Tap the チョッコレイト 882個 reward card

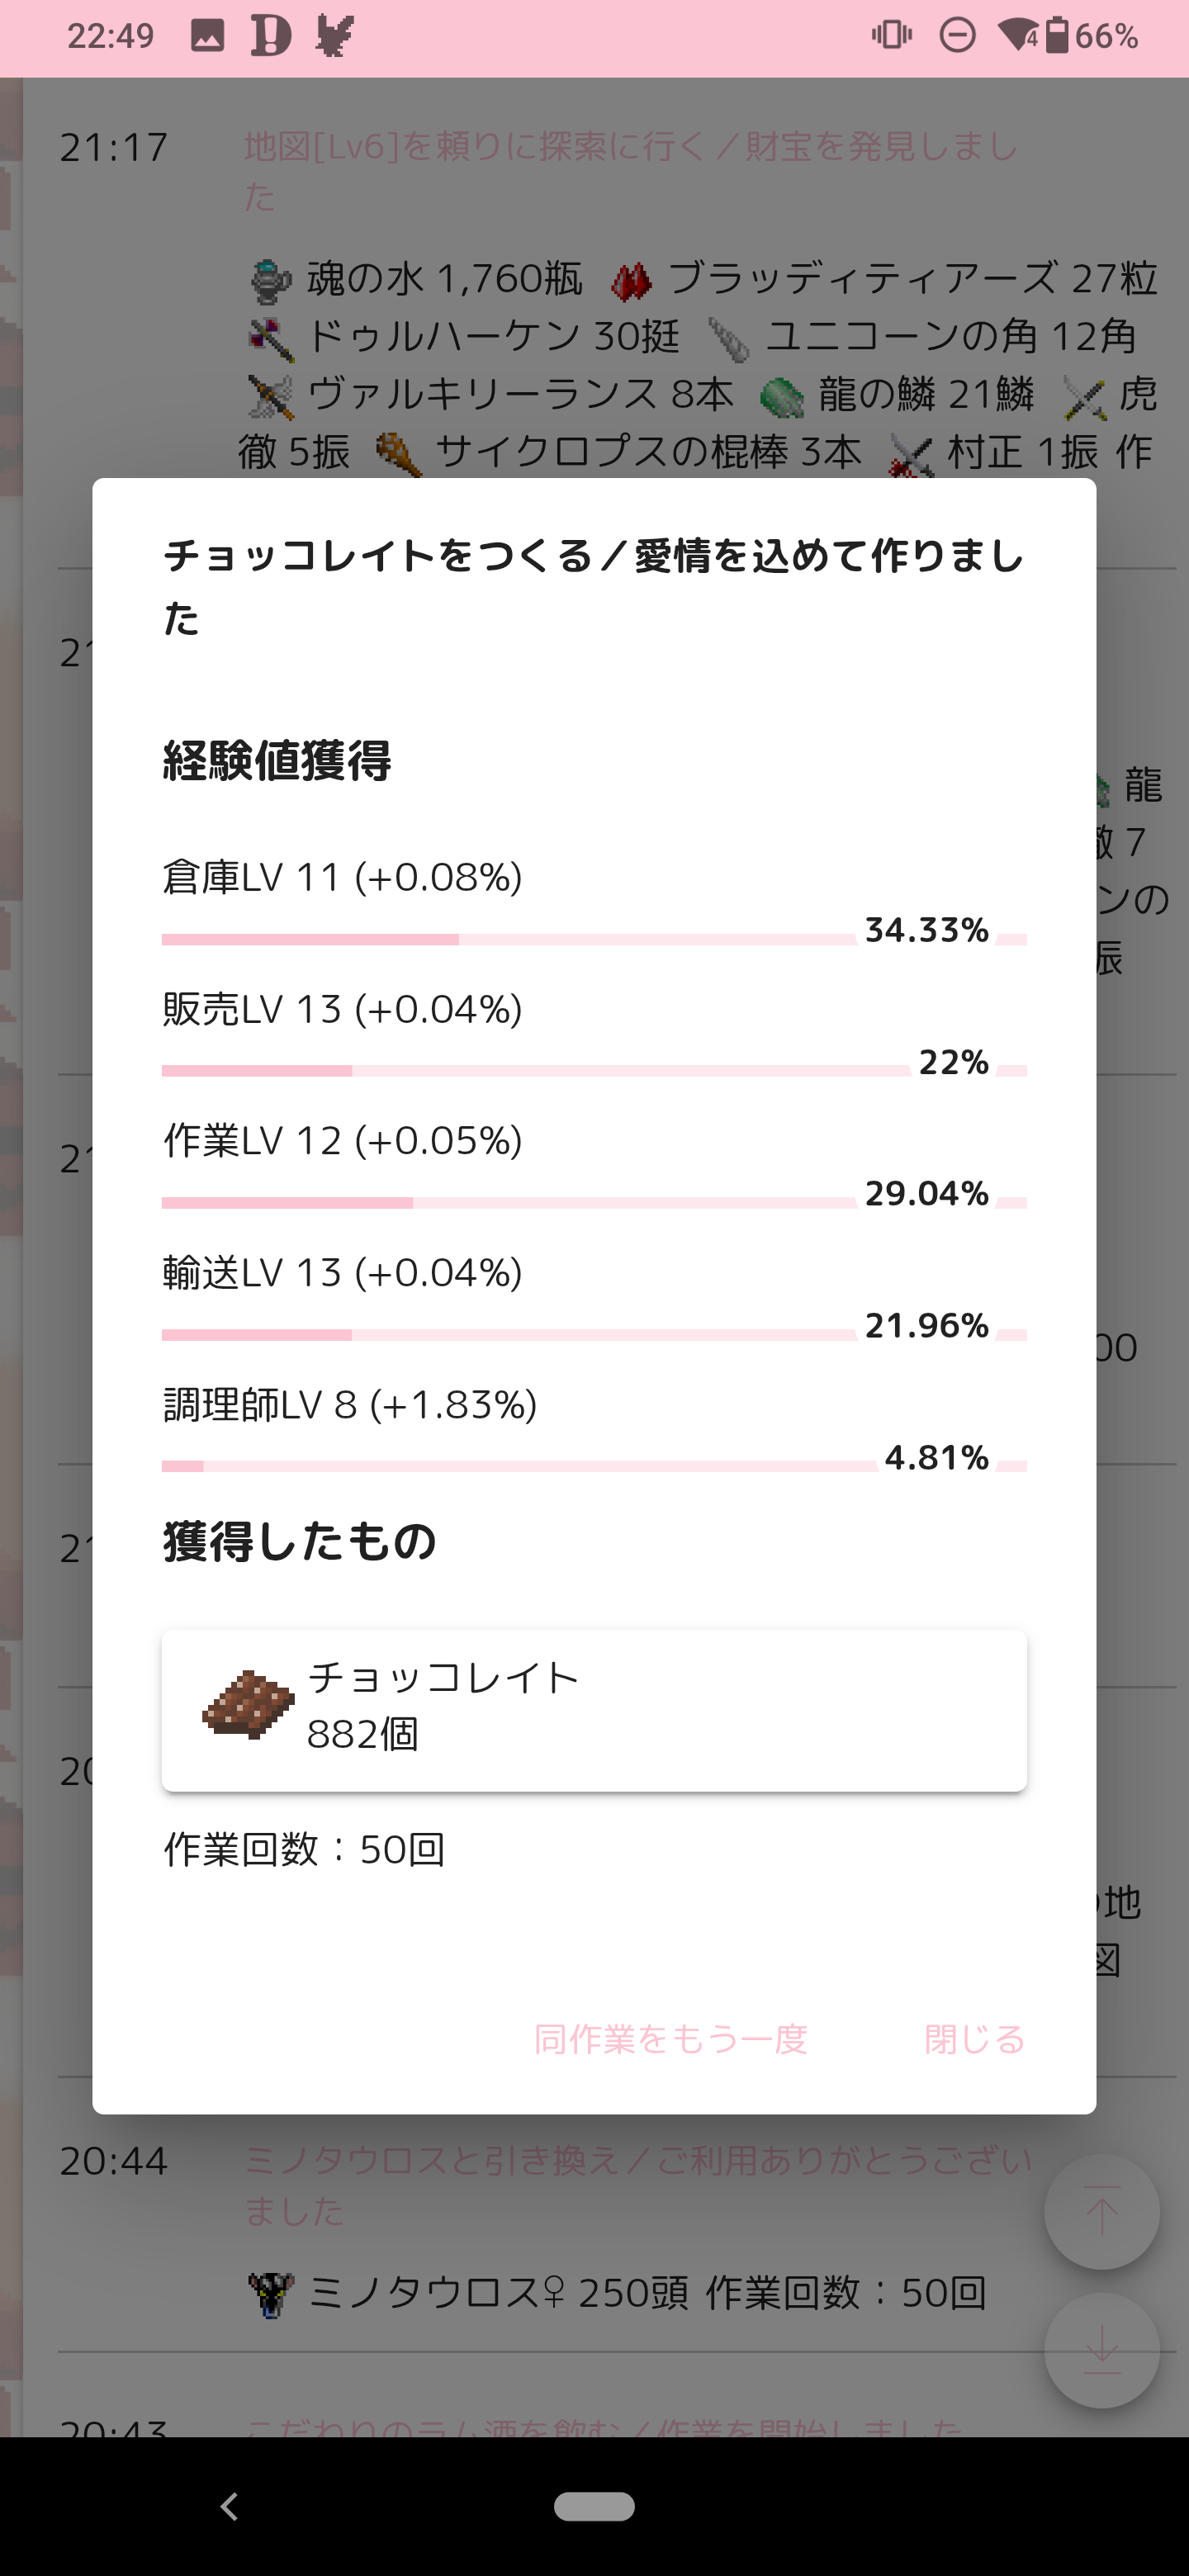[x=594, y=1711]
